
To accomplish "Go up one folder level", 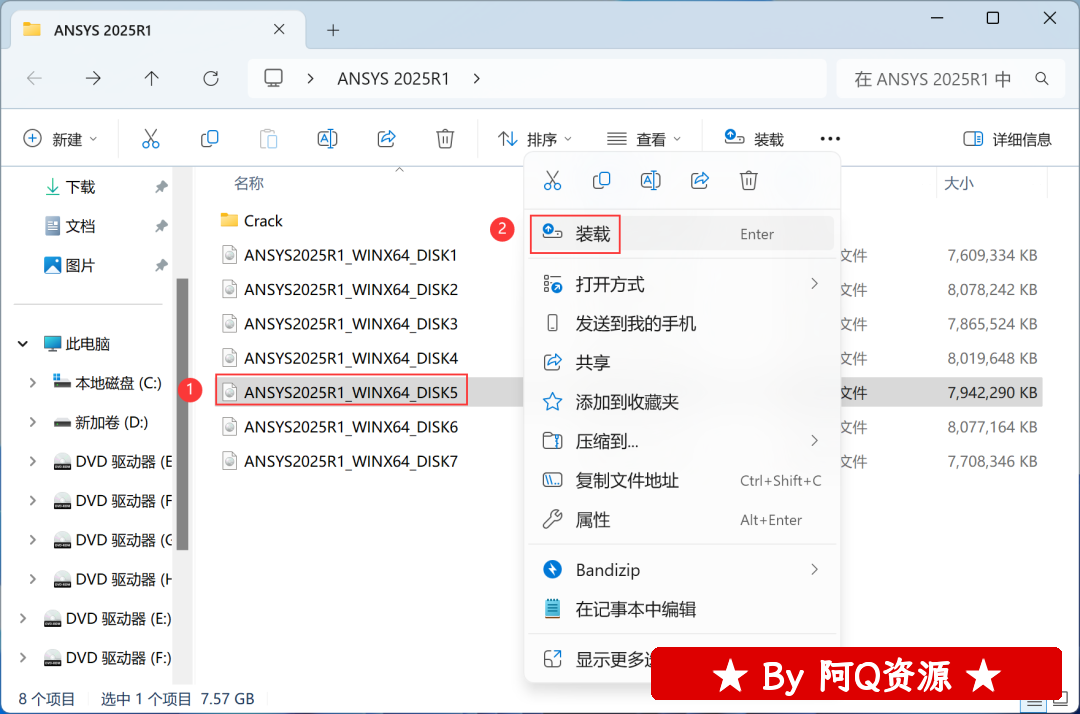I will [x=152, y=78].
